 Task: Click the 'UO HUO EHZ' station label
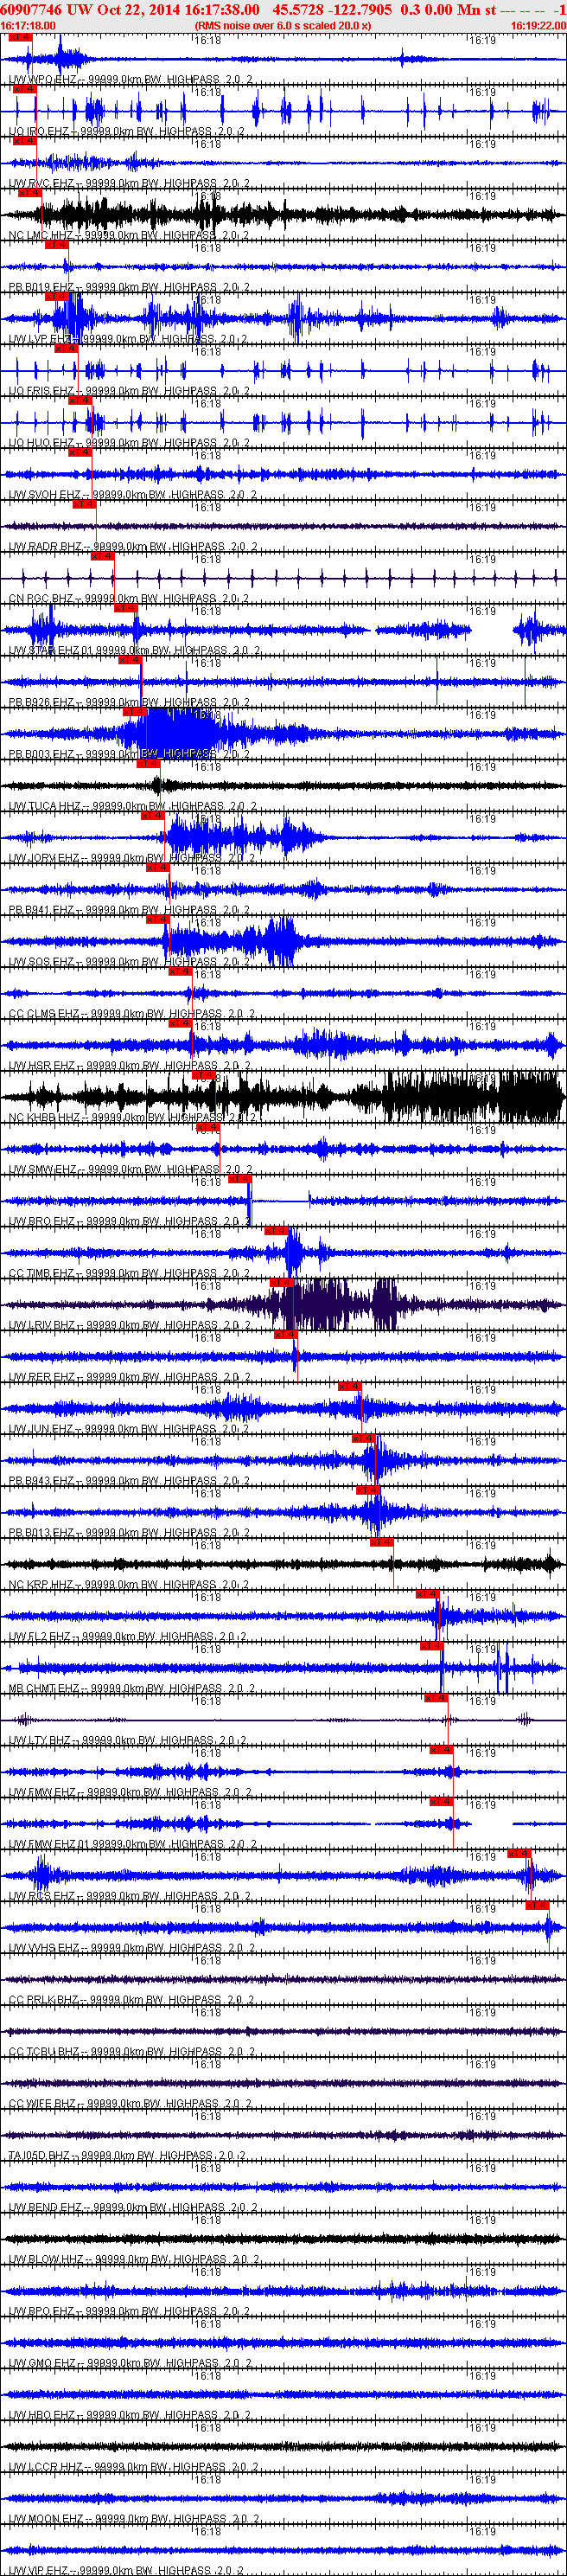pos(42,443)
